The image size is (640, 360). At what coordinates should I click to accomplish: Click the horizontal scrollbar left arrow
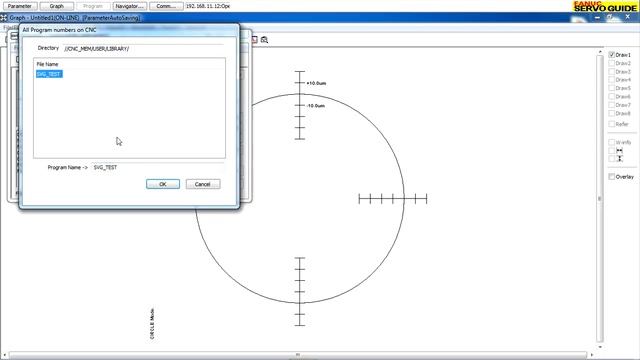[5, 355]
